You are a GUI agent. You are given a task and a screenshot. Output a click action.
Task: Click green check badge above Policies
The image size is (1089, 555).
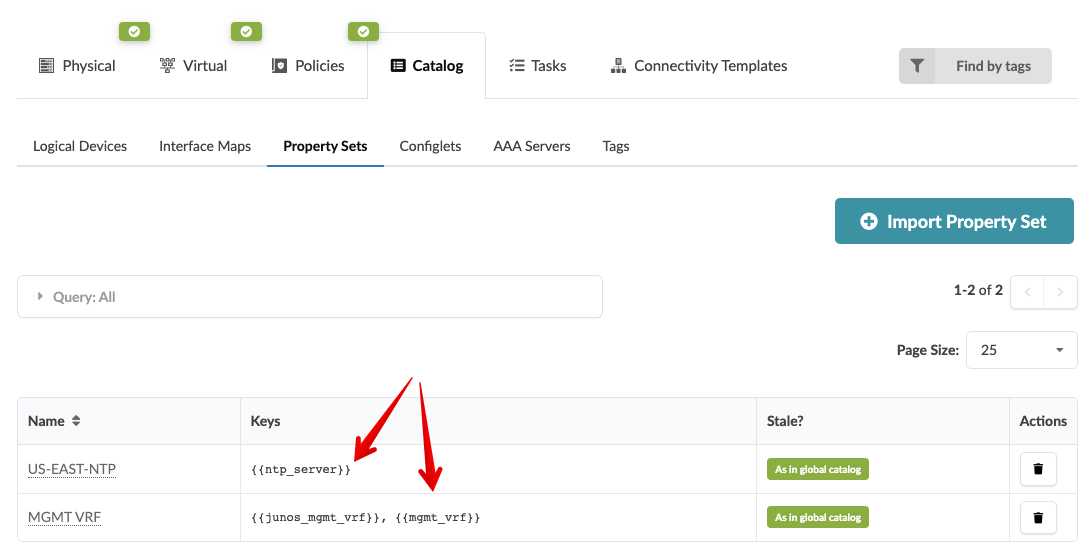click(363, 31)
